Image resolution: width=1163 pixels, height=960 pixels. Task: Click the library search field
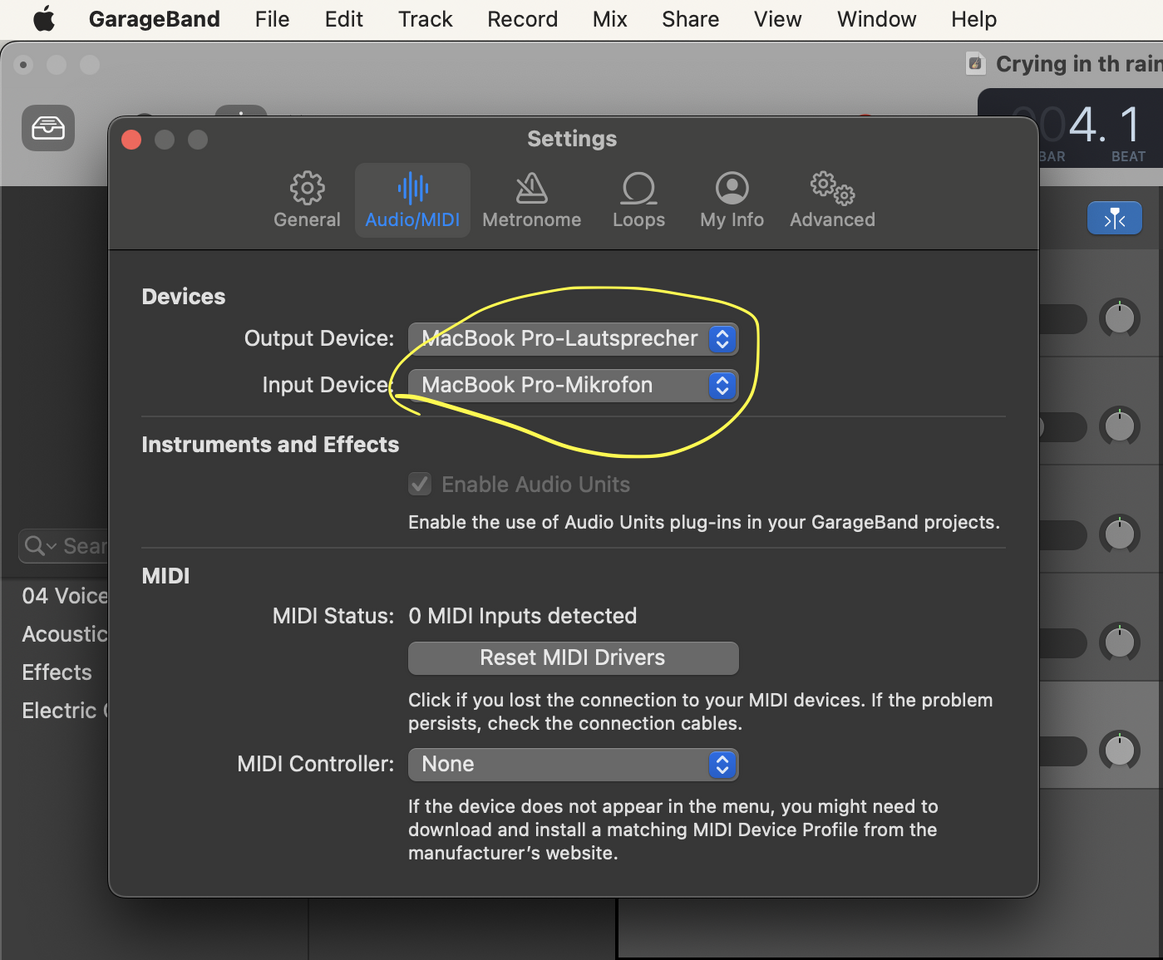[64, 547]
